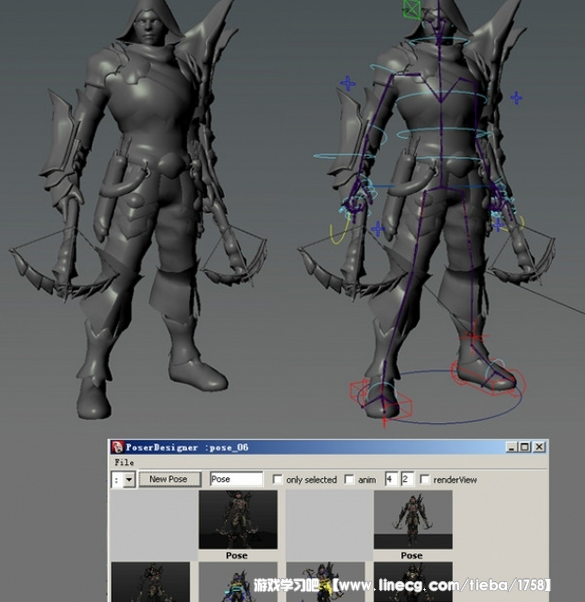Enable the only selected checkbox

[x=277, y=479]
